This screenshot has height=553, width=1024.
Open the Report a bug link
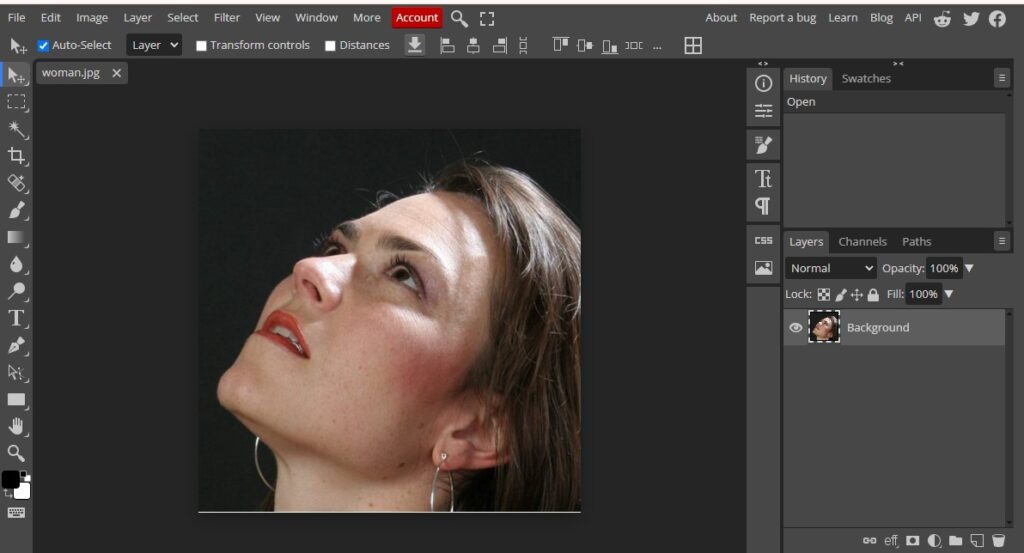click(x=782, y=18)
